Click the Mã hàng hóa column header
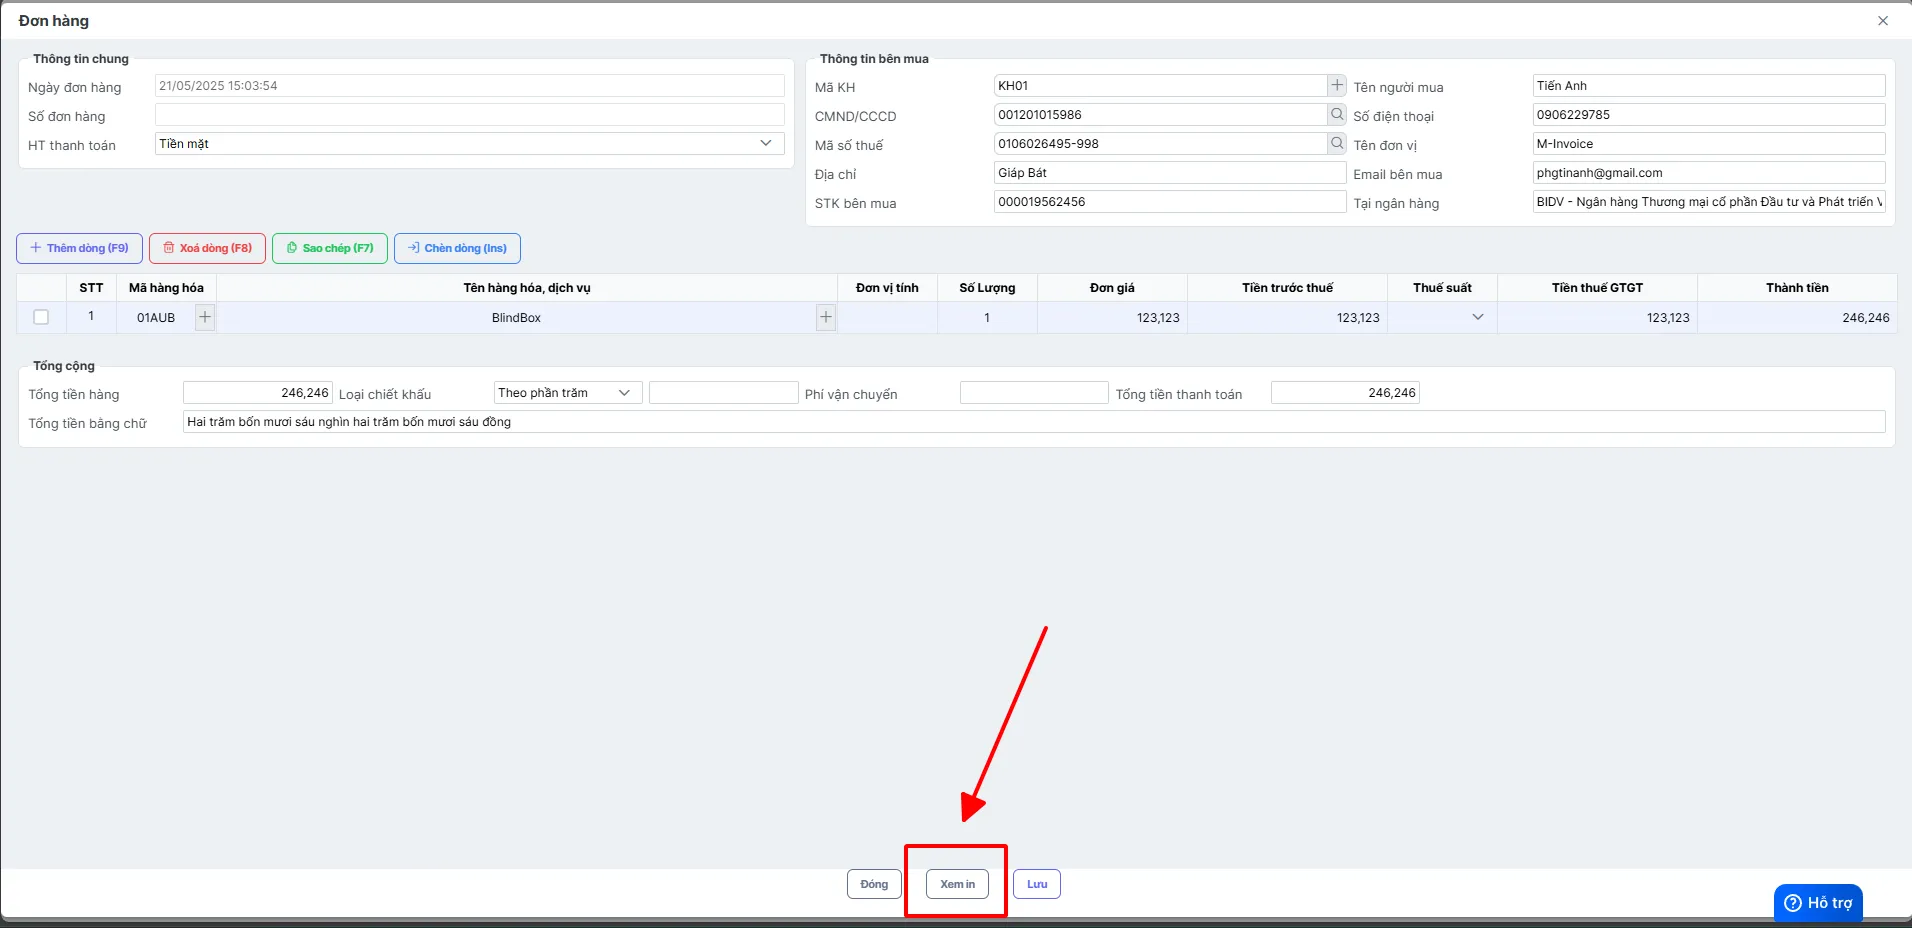 click(166, 288)
